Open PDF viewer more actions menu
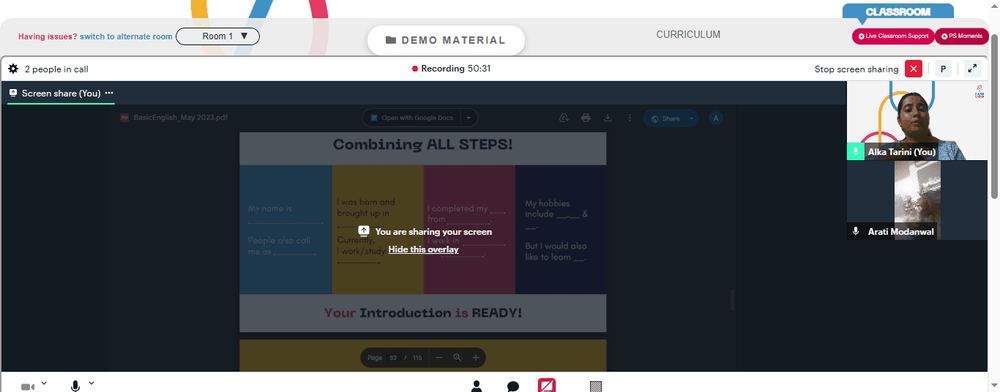The height and width of the screenshot is (392, 1000). 629,118
